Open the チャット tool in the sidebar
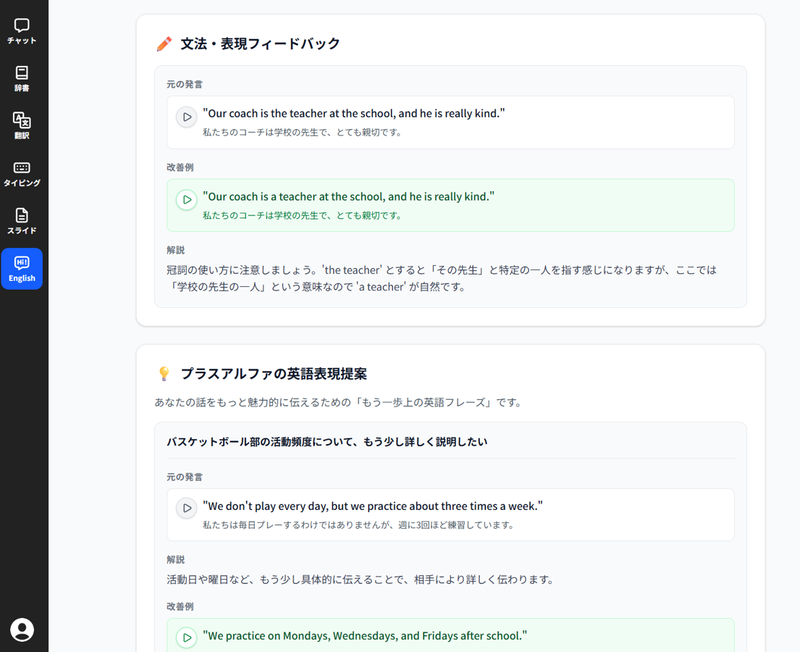The width and height of the screenshot is (800, 652). [22, 32]
